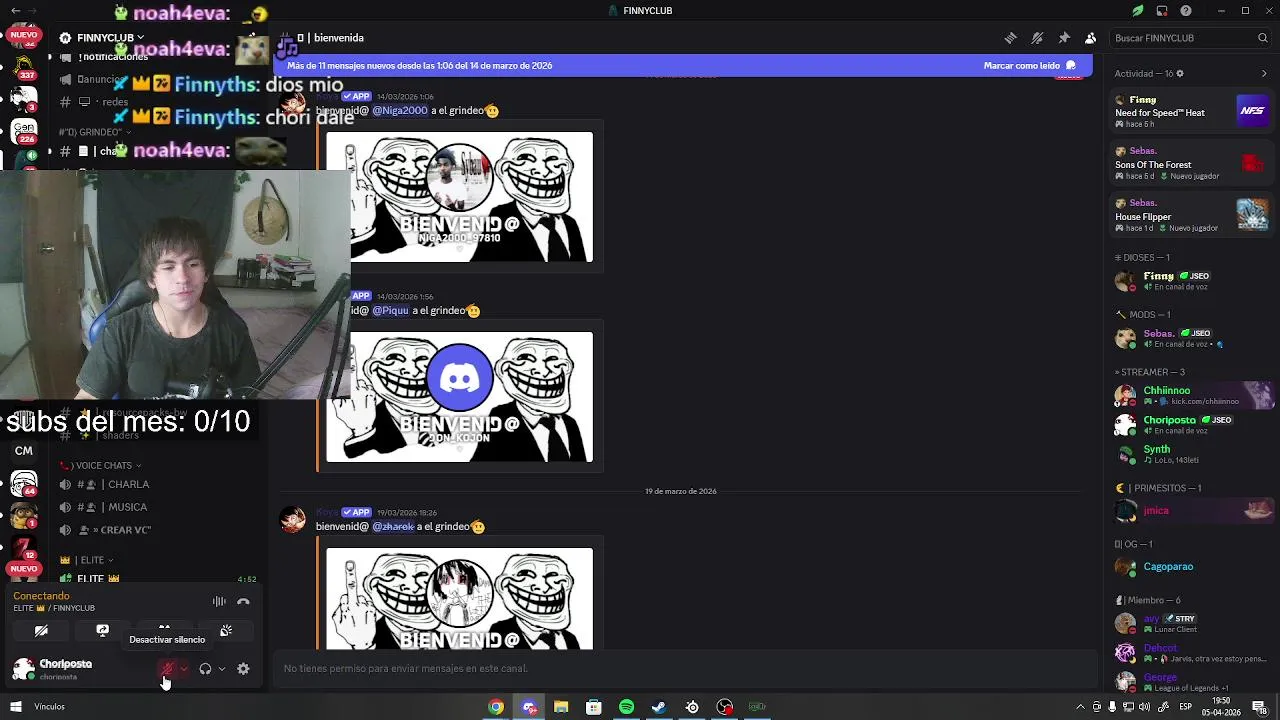Screen dimensions: 1280x720
Task: Toggle channel notification mute bell
Action: [1037, 38]
